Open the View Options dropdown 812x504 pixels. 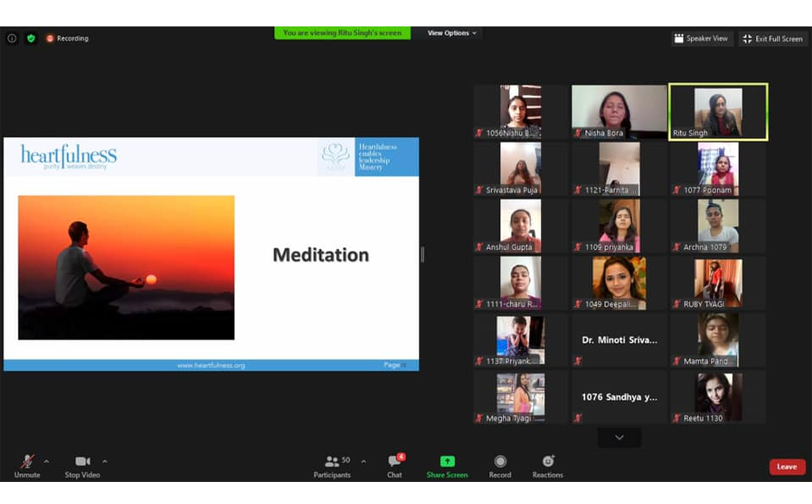452,33
